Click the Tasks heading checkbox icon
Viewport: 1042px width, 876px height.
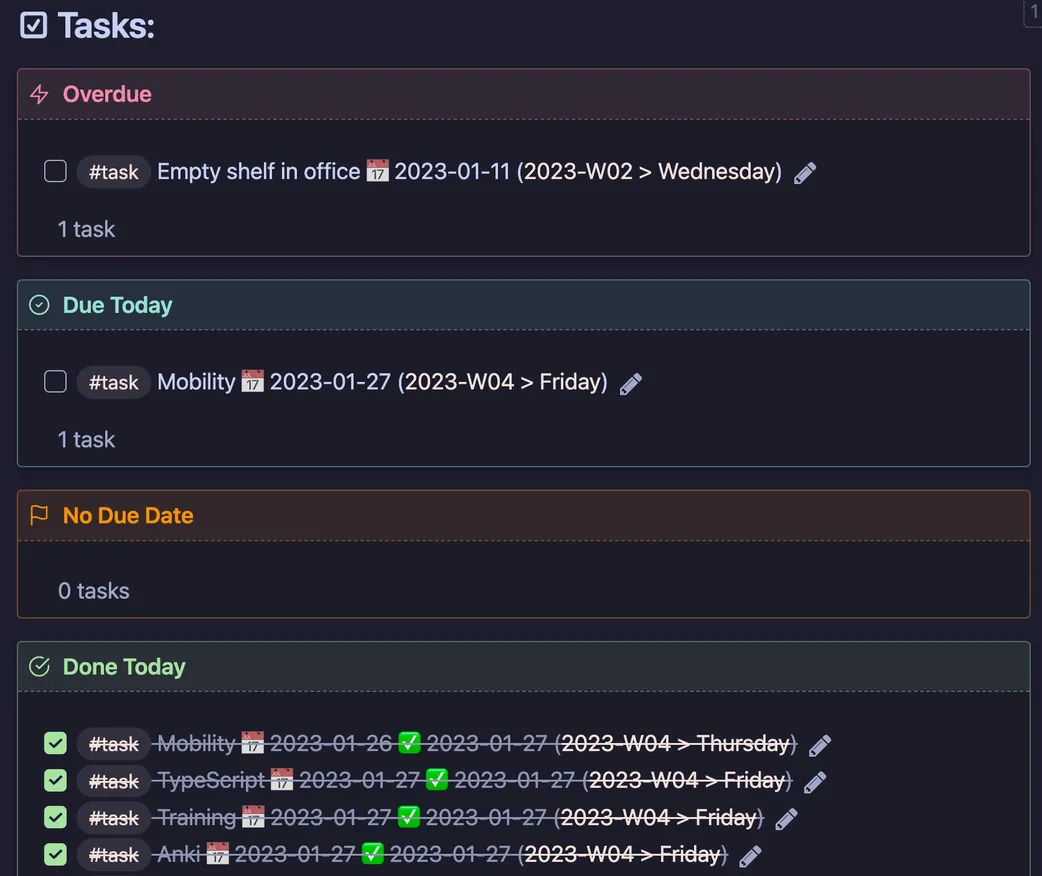click(x=33, y=25)
